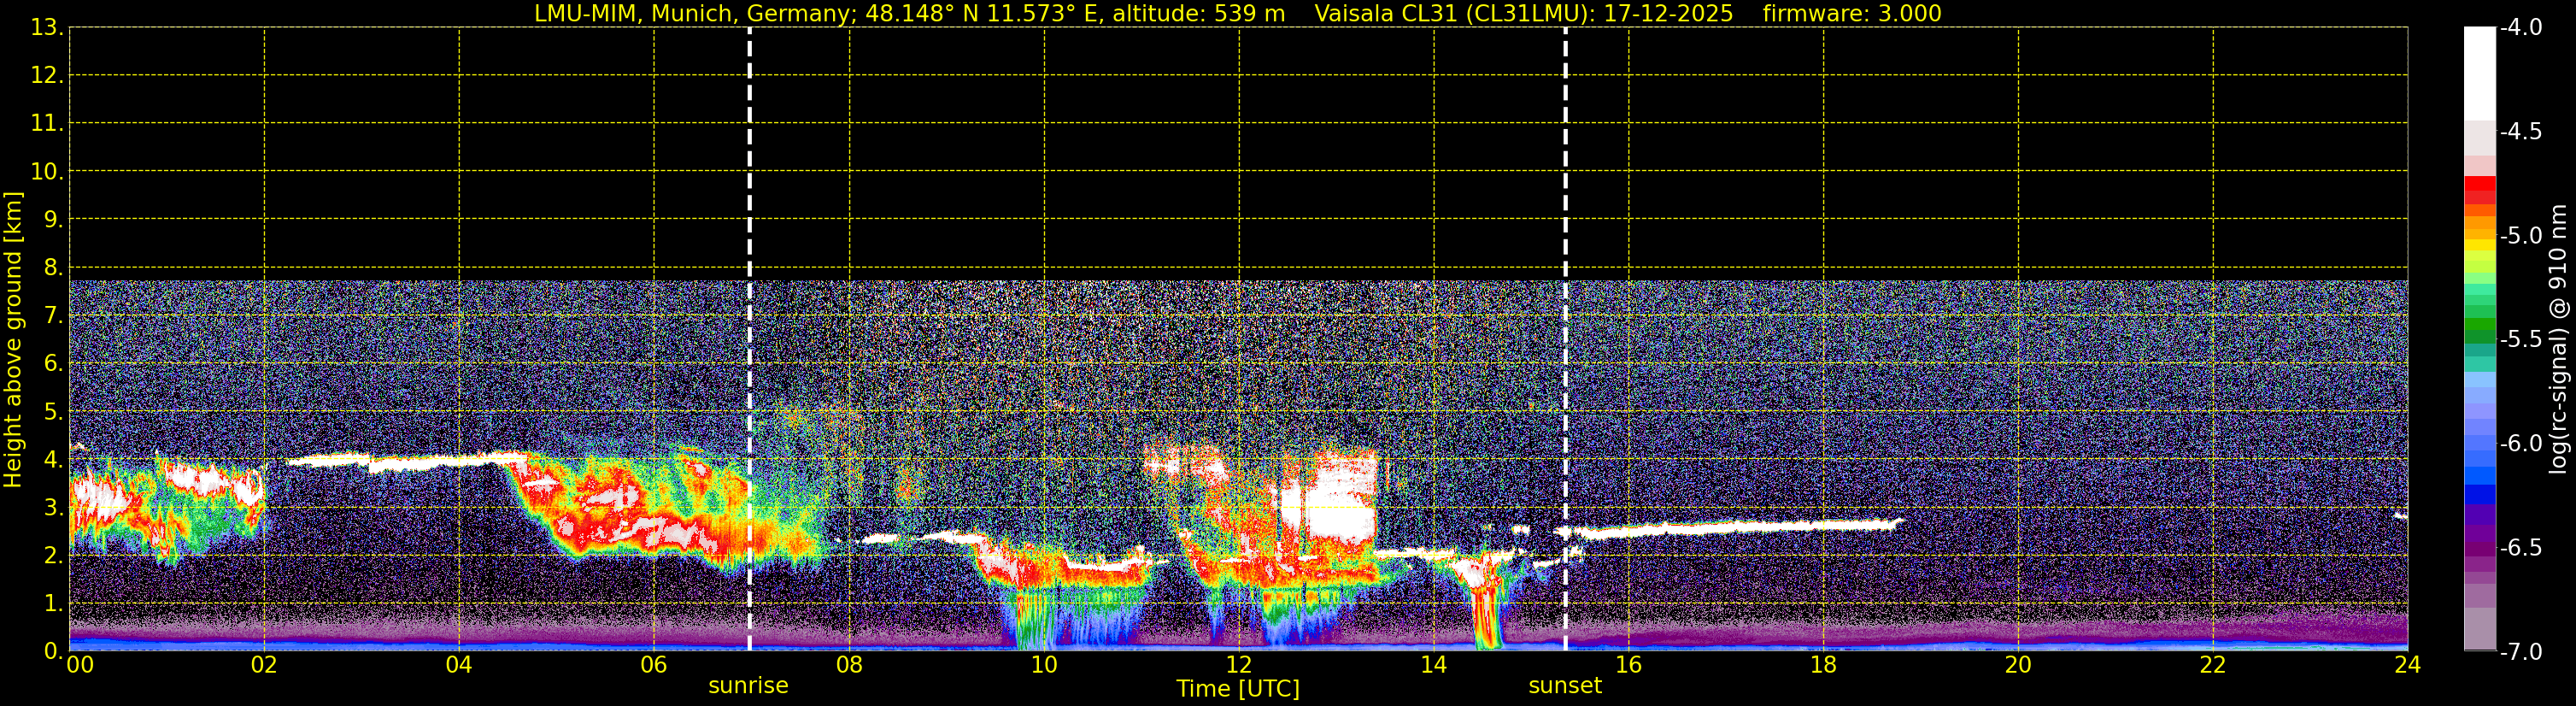Click the "10" time axis tick label

pos(1044,665)
